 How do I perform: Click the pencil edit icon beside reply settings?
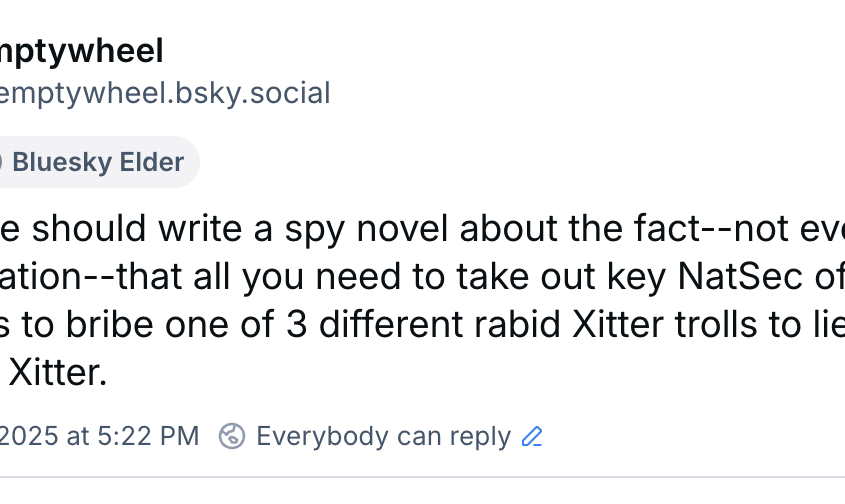pyautogui.click(x=533, y=436)
